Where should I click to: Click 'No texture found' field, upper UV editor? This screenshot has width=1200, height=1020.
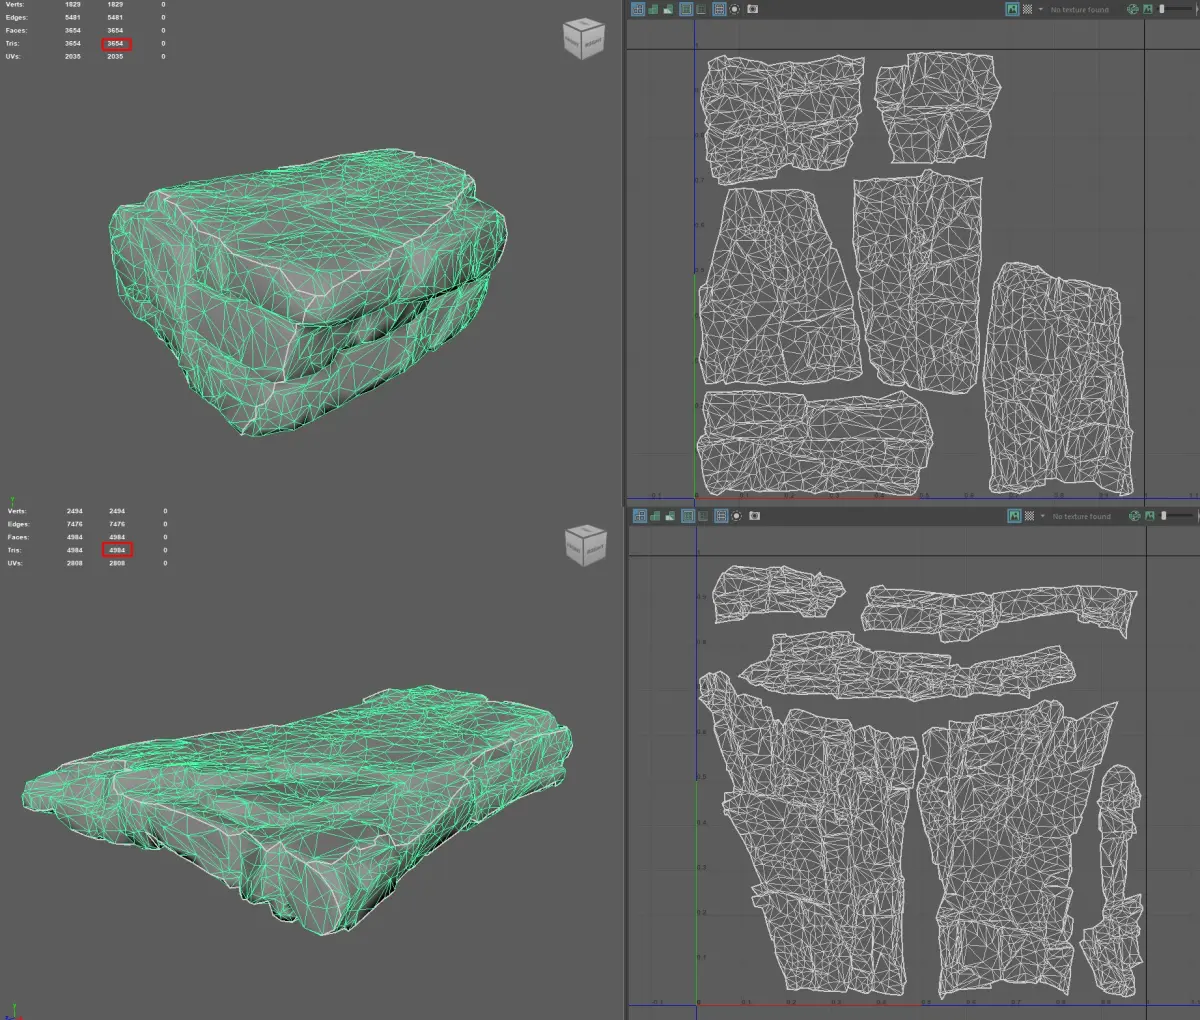[1079, 10]
